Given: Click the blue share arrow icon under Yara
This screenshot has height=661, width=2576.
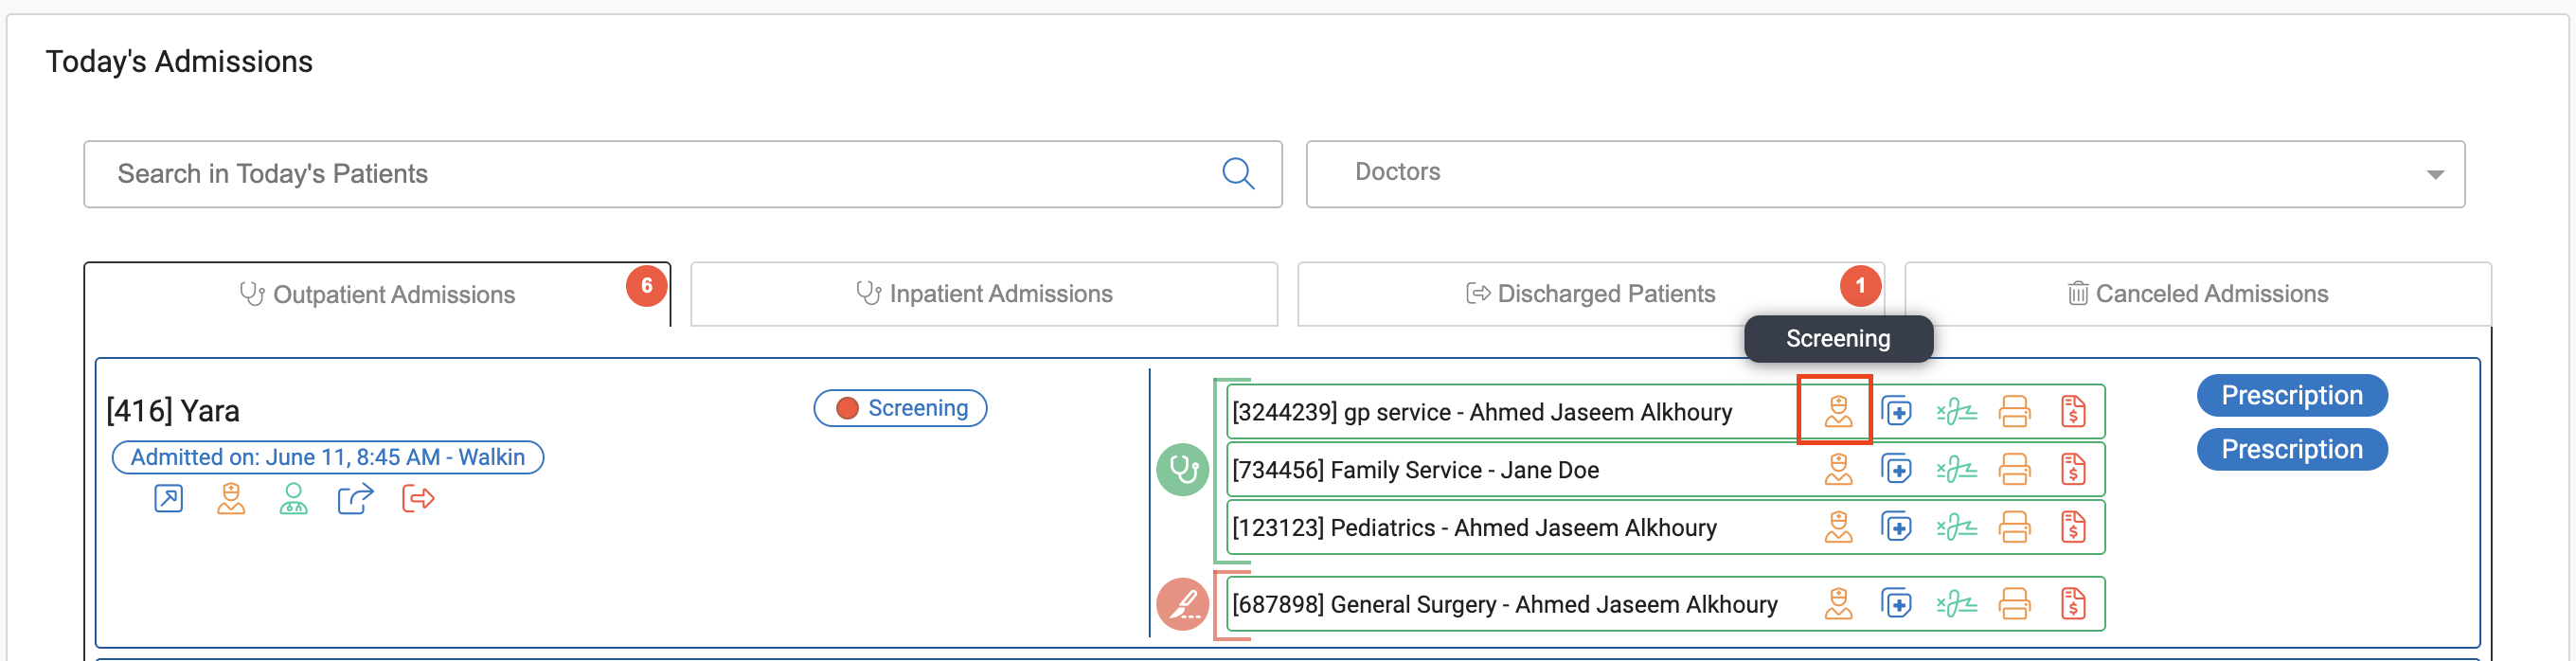Looking at the screenshot, I should [355, 498].
